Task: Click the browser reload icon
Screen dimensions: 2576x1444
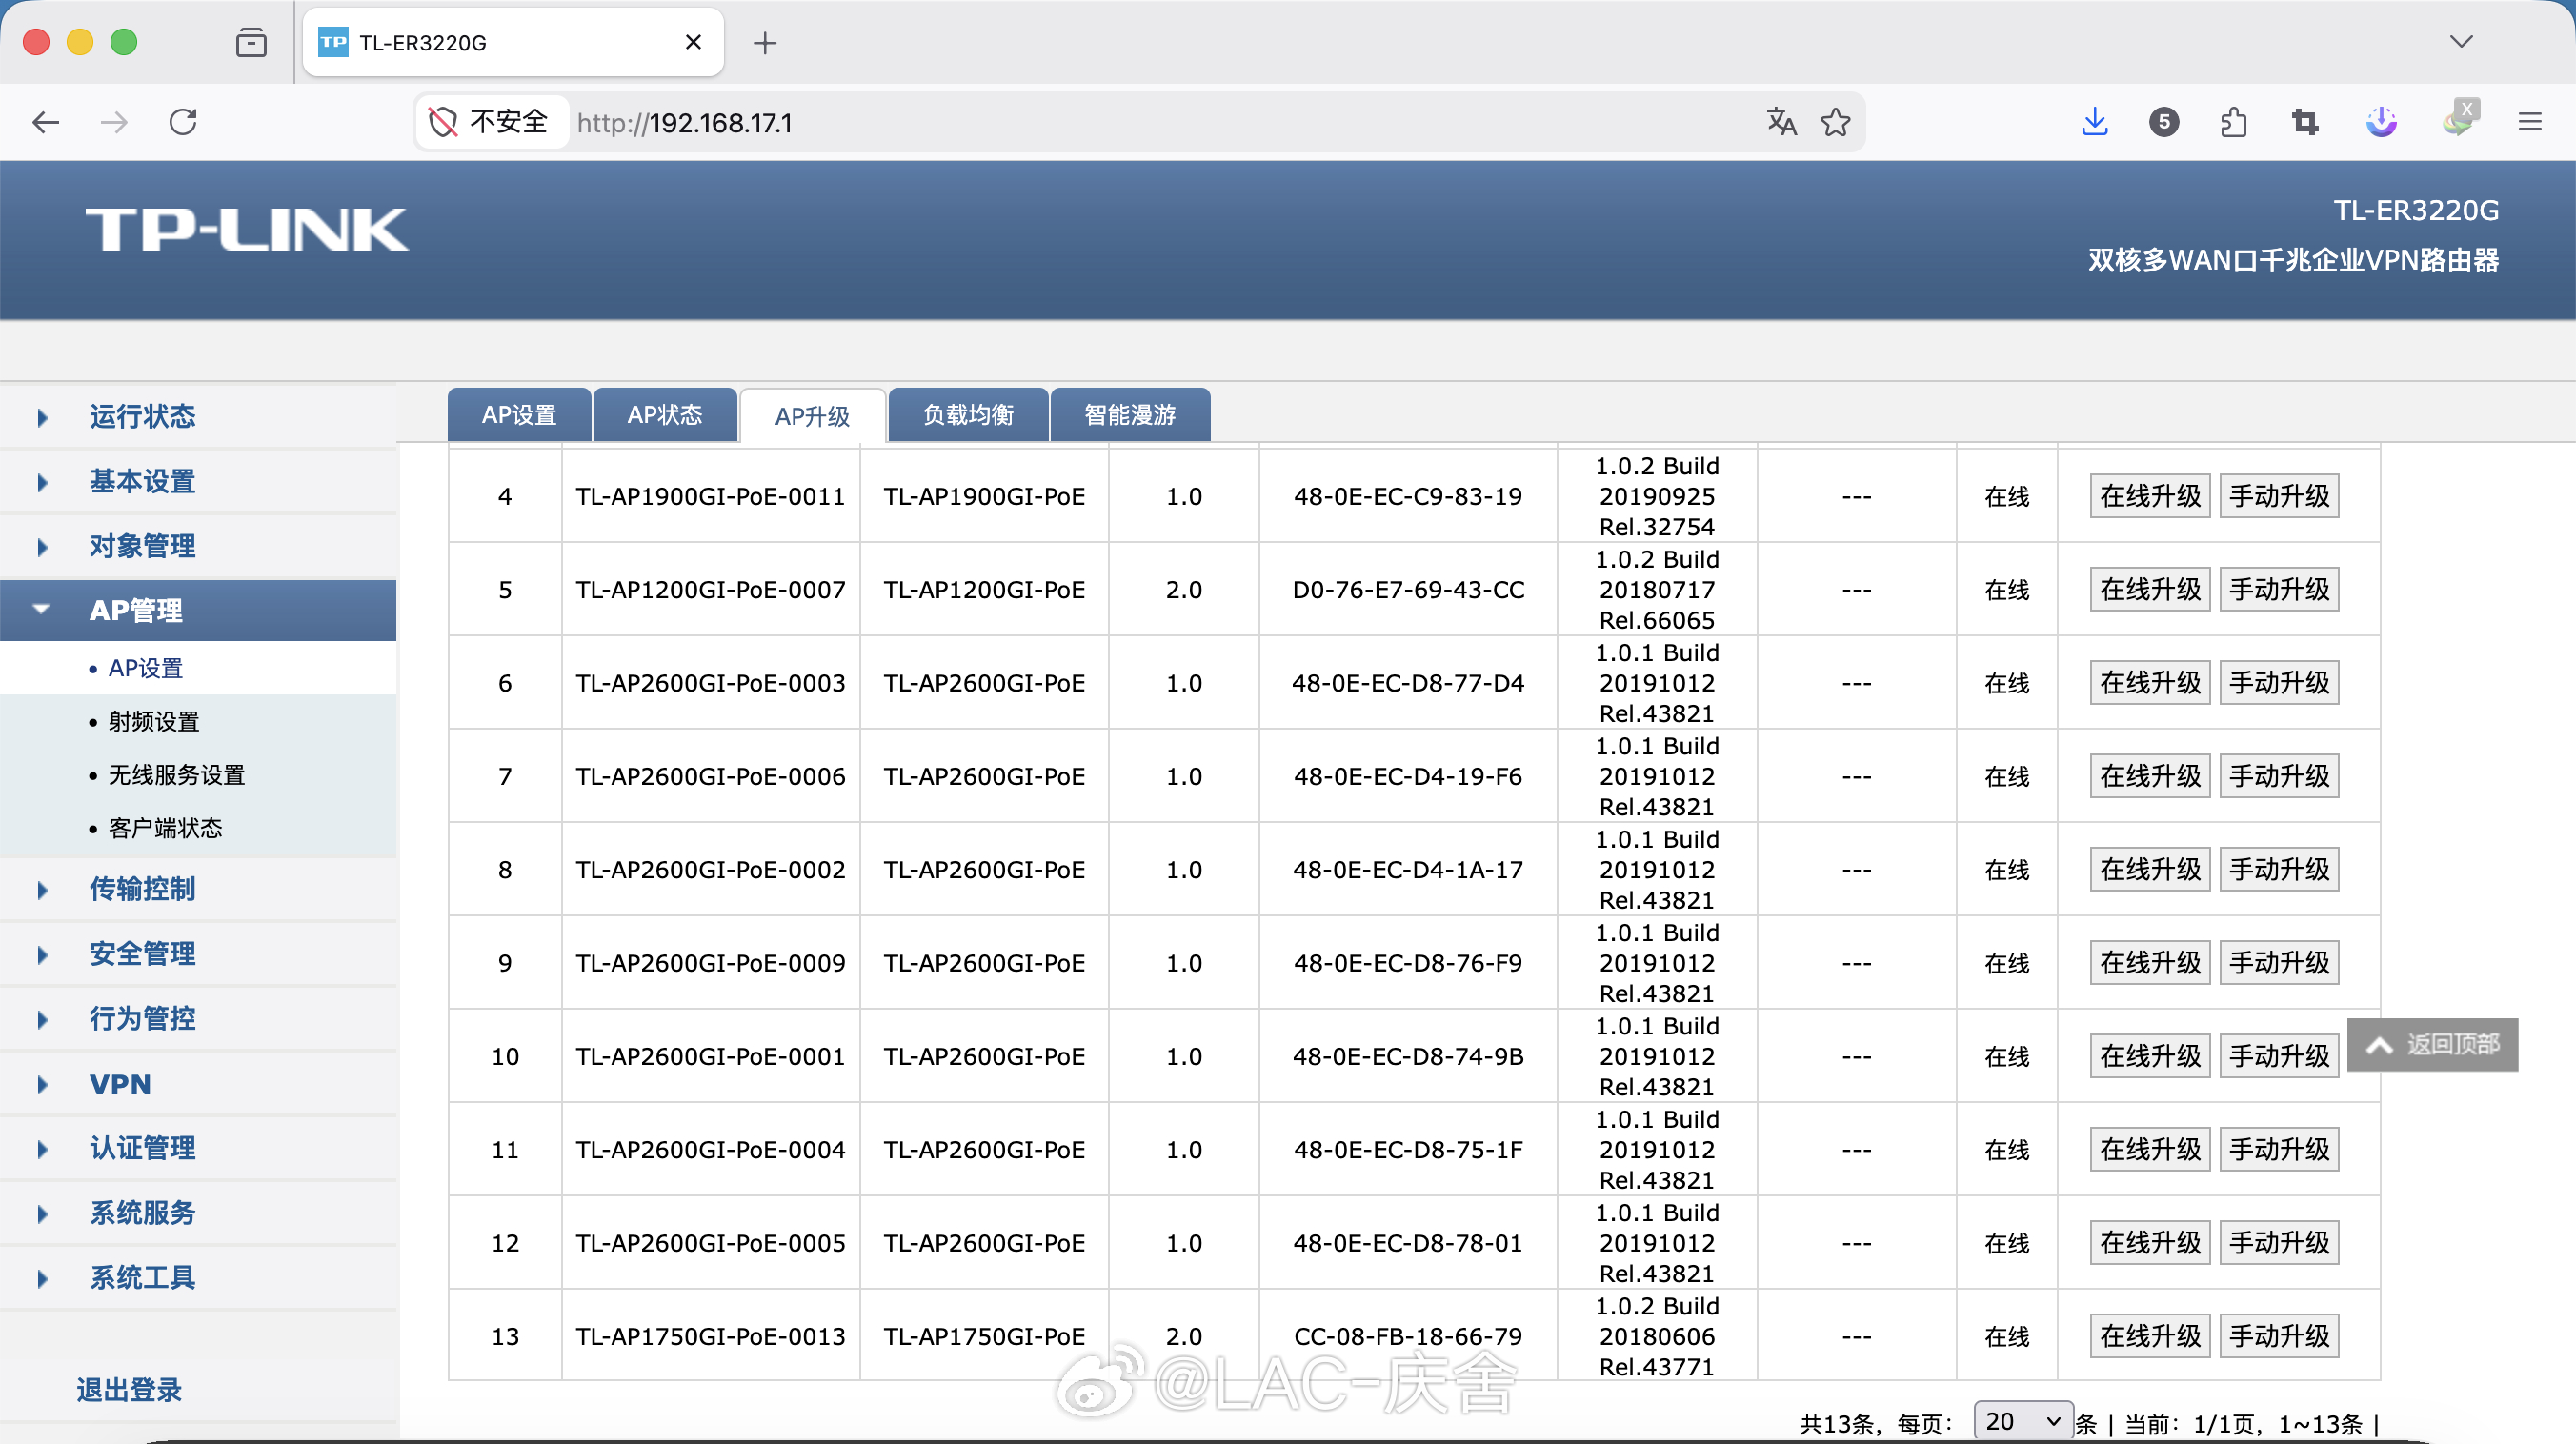Action: pos(183,122)
